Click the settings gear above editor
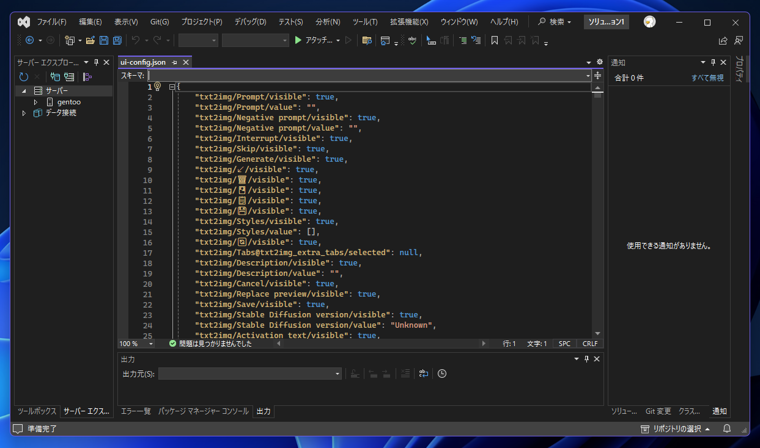Viewport: 760px width, 448px height. pos(600,62)
